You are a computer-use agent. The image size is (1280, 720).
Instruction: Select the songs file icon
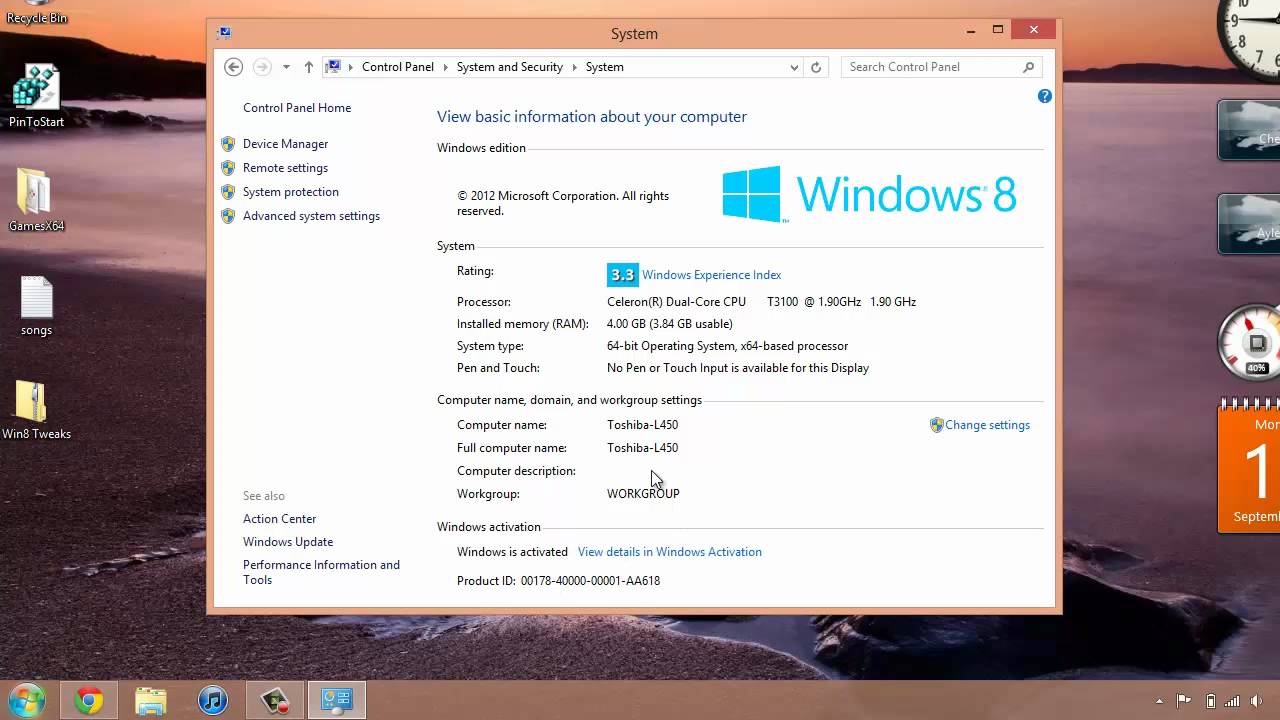(x=36, y=307)
